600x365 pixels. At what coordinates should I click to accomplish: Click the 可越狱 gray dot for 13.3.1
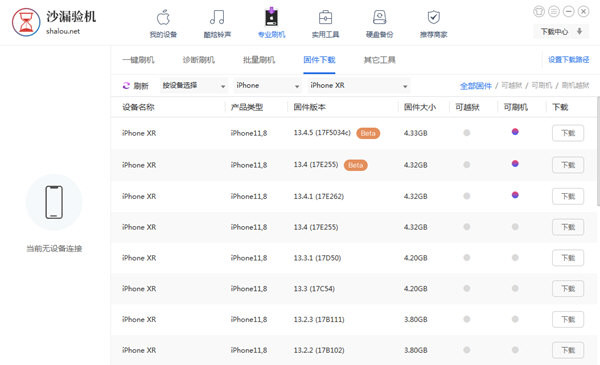coord(466,257)
